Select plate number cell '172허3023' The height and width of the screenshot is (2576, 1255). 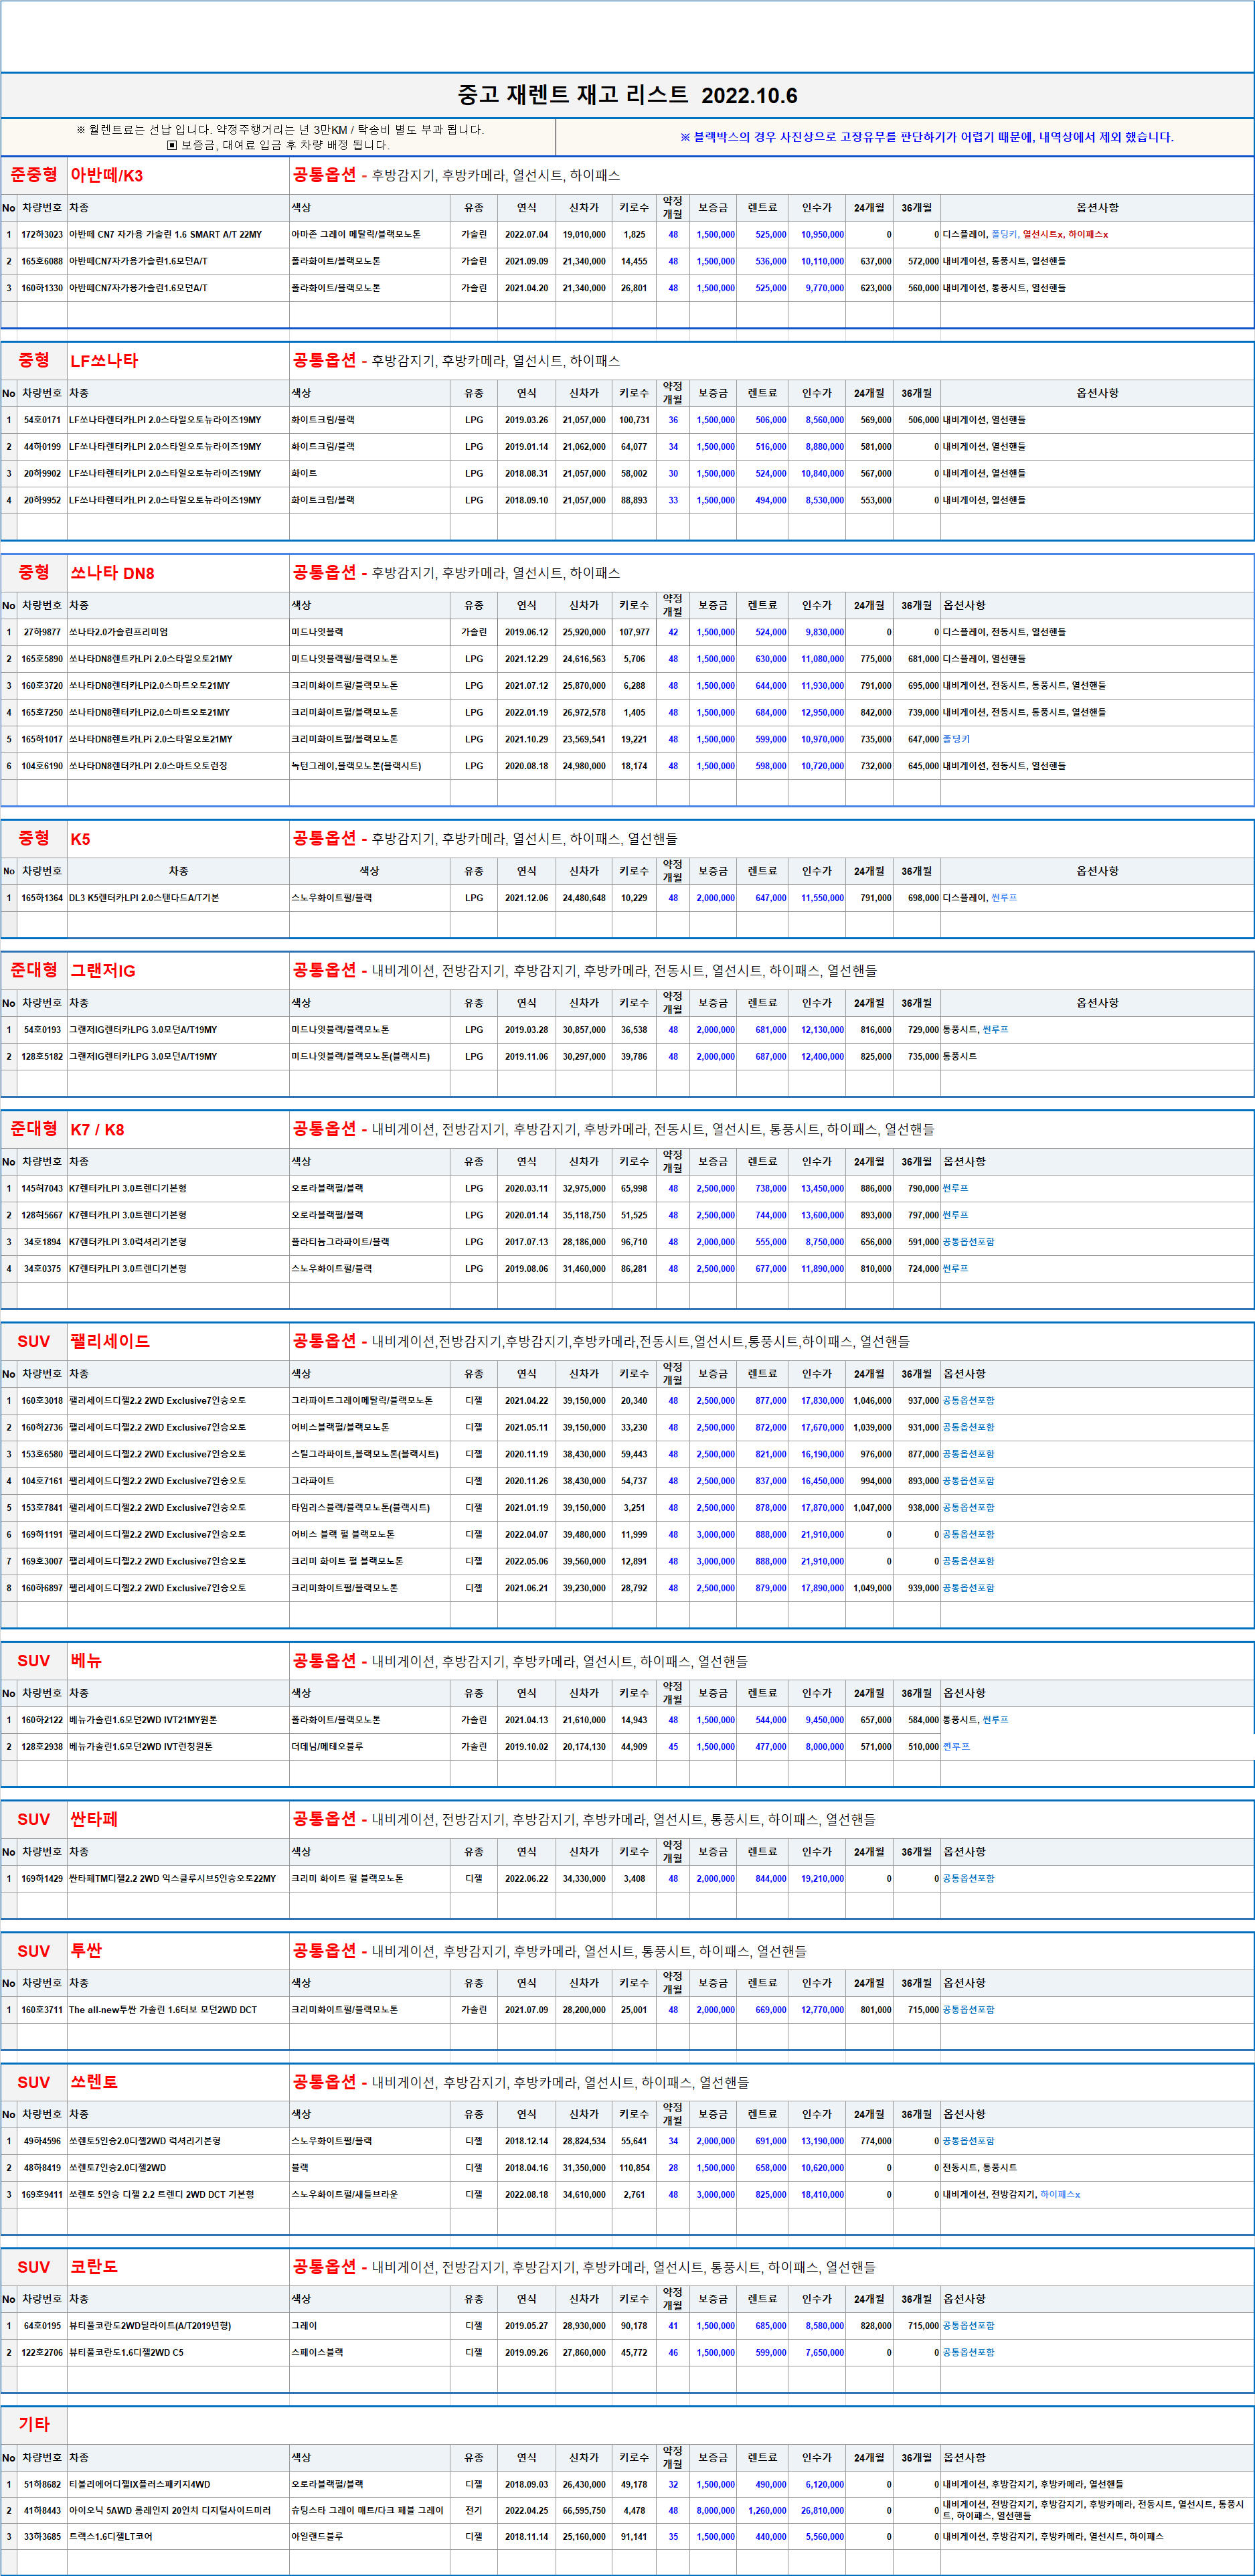pos(42,234)
